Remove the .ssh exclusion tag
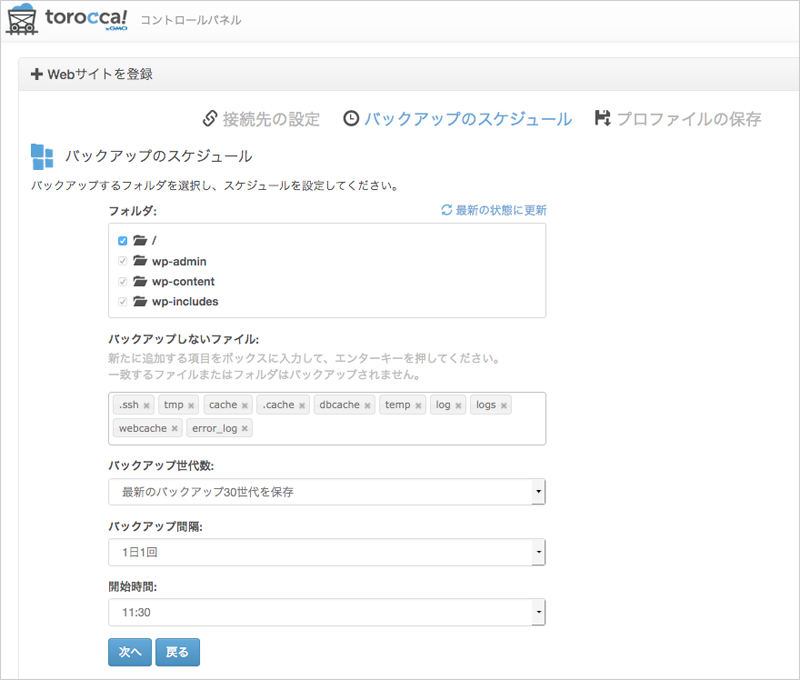 [x=146, y=406]
